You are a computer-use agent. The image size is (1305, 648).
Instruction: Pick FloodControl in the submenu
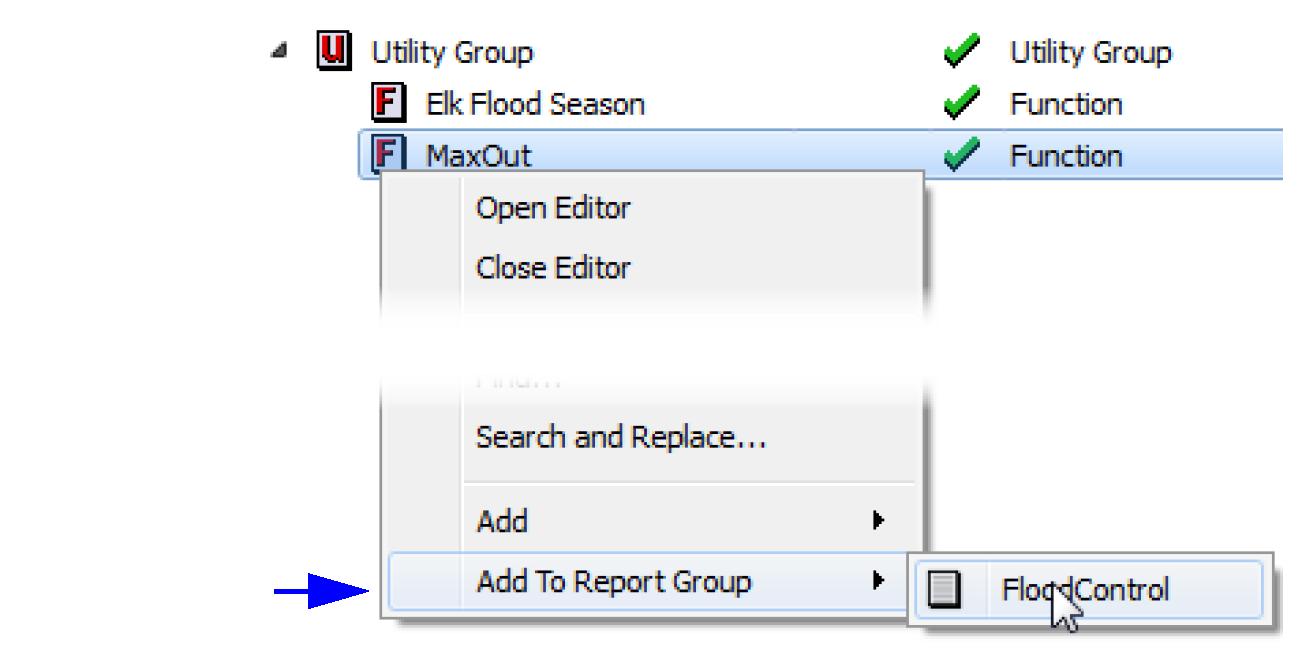pyautogui.click(x=1085, y=589)
